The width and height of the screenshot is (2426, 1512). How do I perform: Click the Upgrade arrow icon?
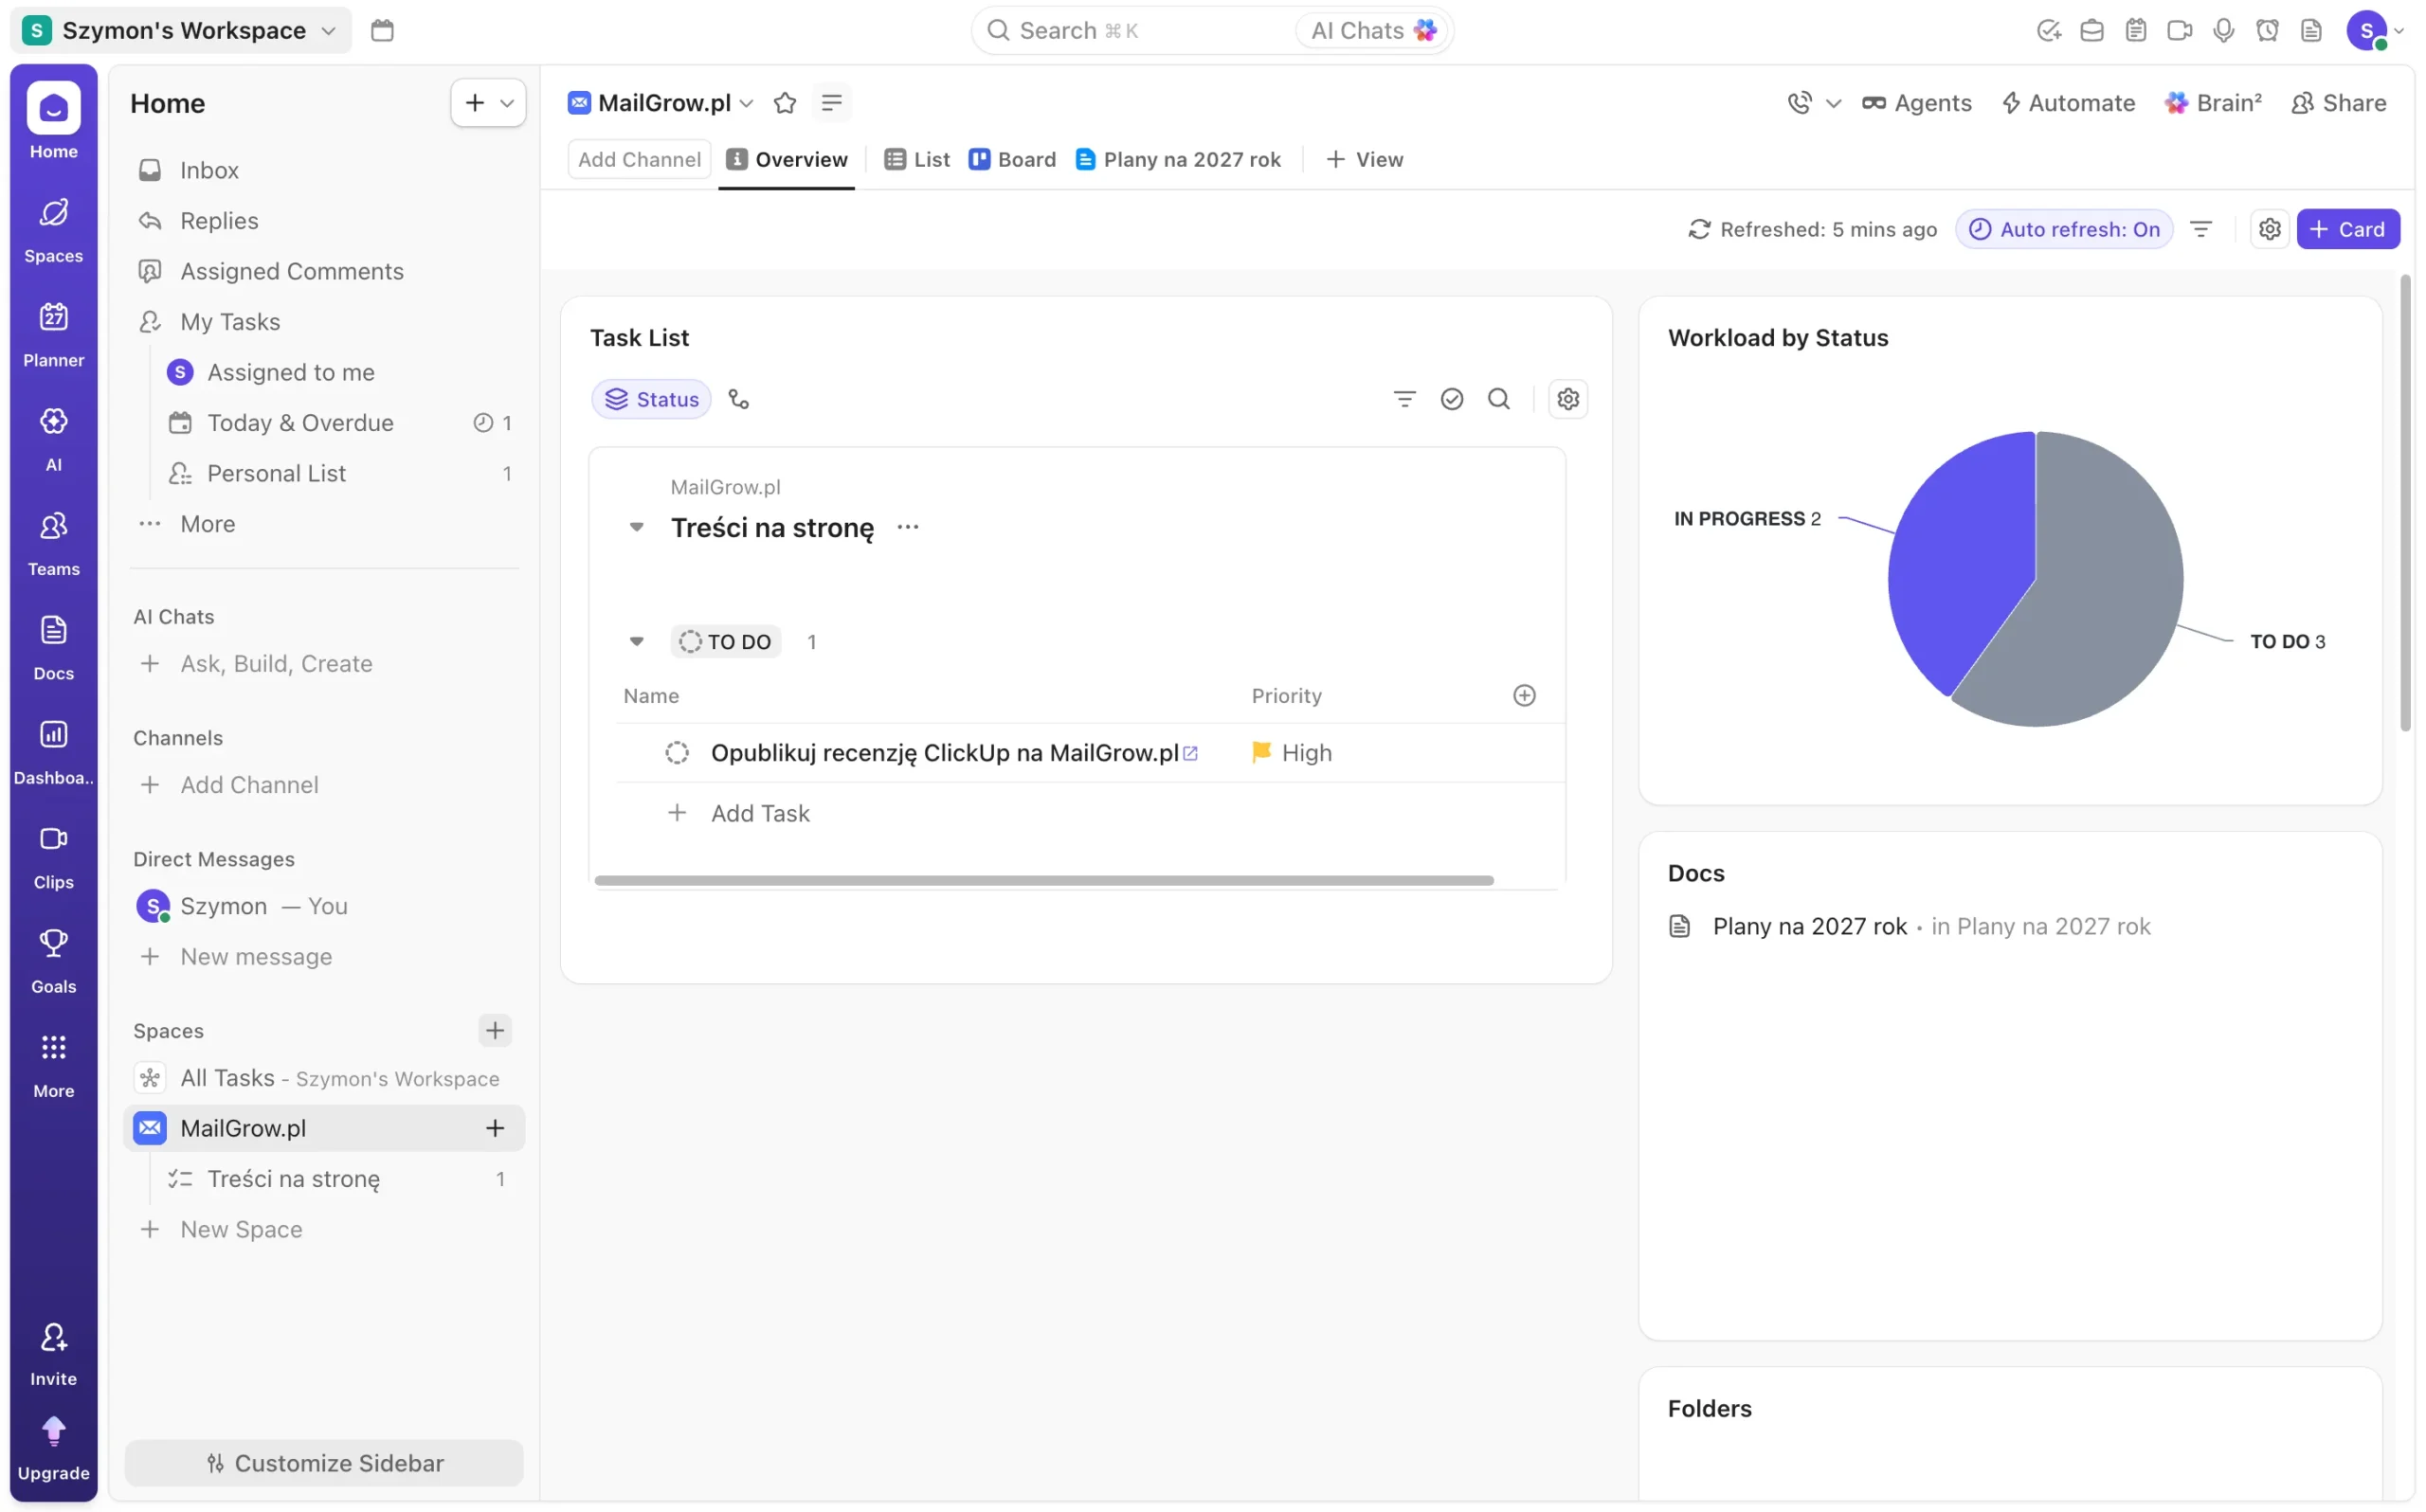coord(54,1431)
